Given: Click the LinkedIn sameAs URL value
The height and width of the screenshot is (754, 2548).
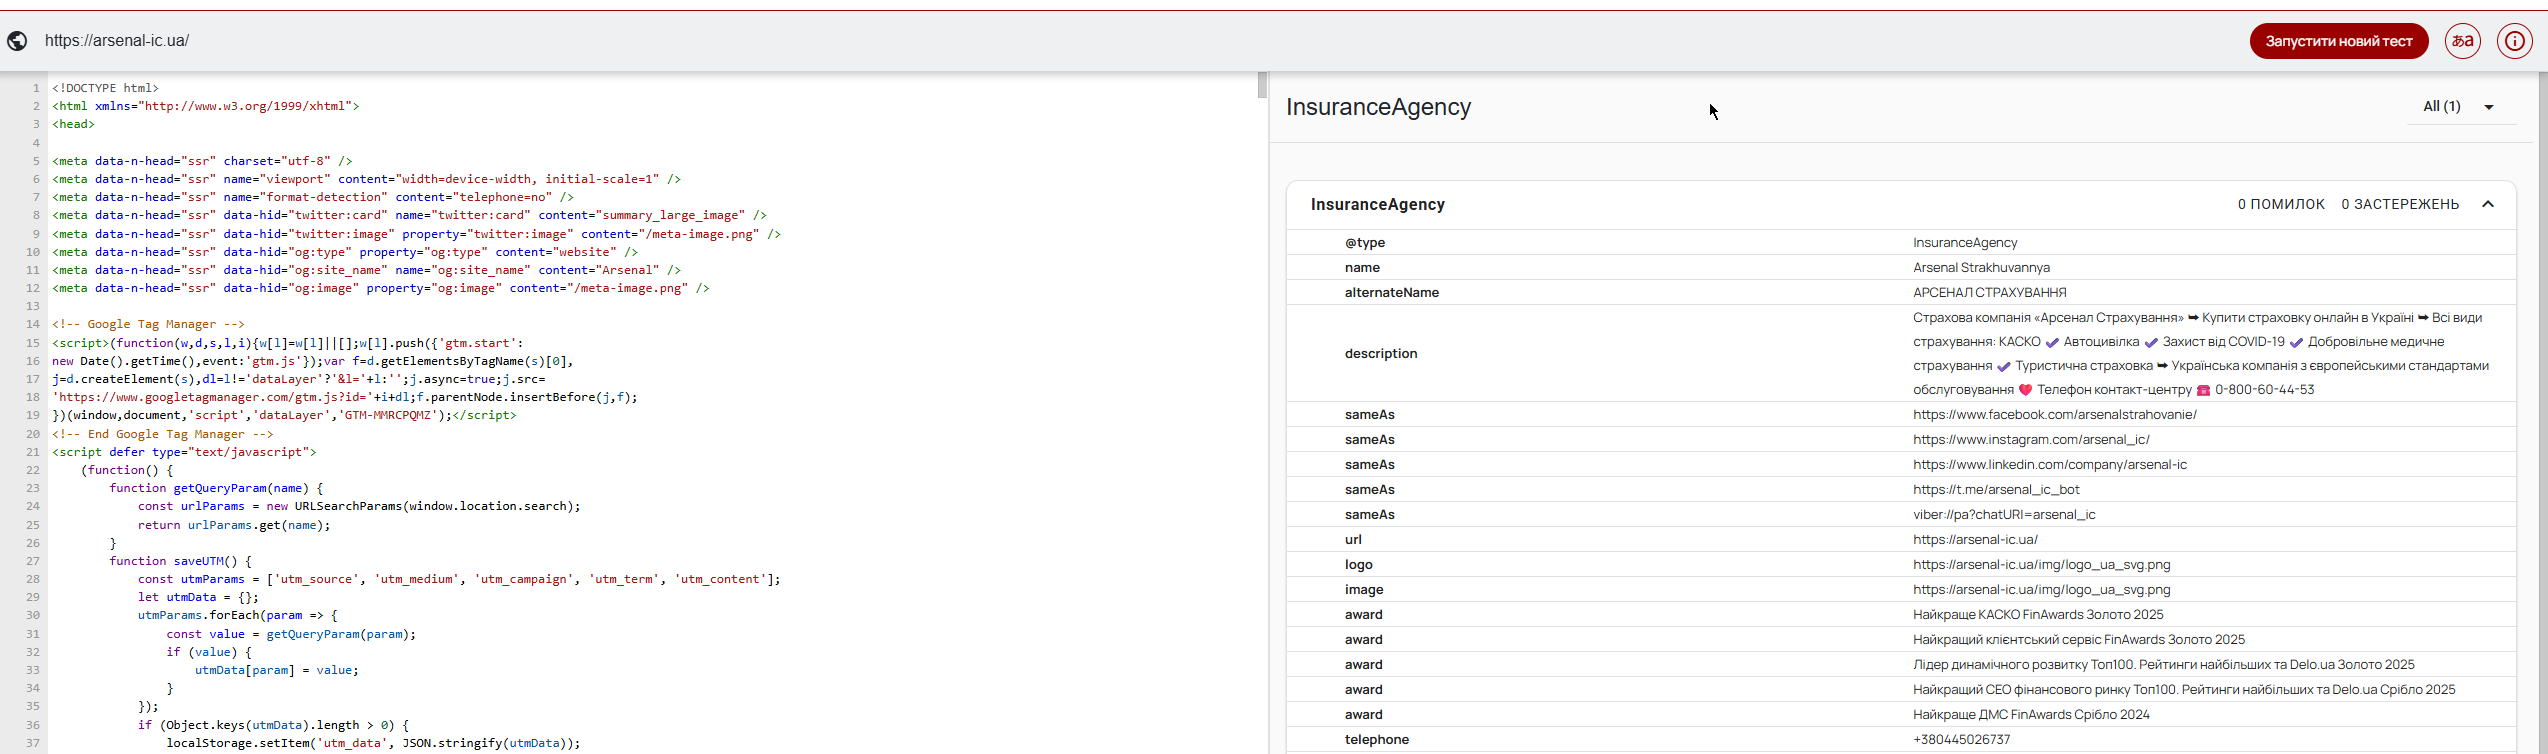Looking at the screenshot, I should coord(2050,465).
